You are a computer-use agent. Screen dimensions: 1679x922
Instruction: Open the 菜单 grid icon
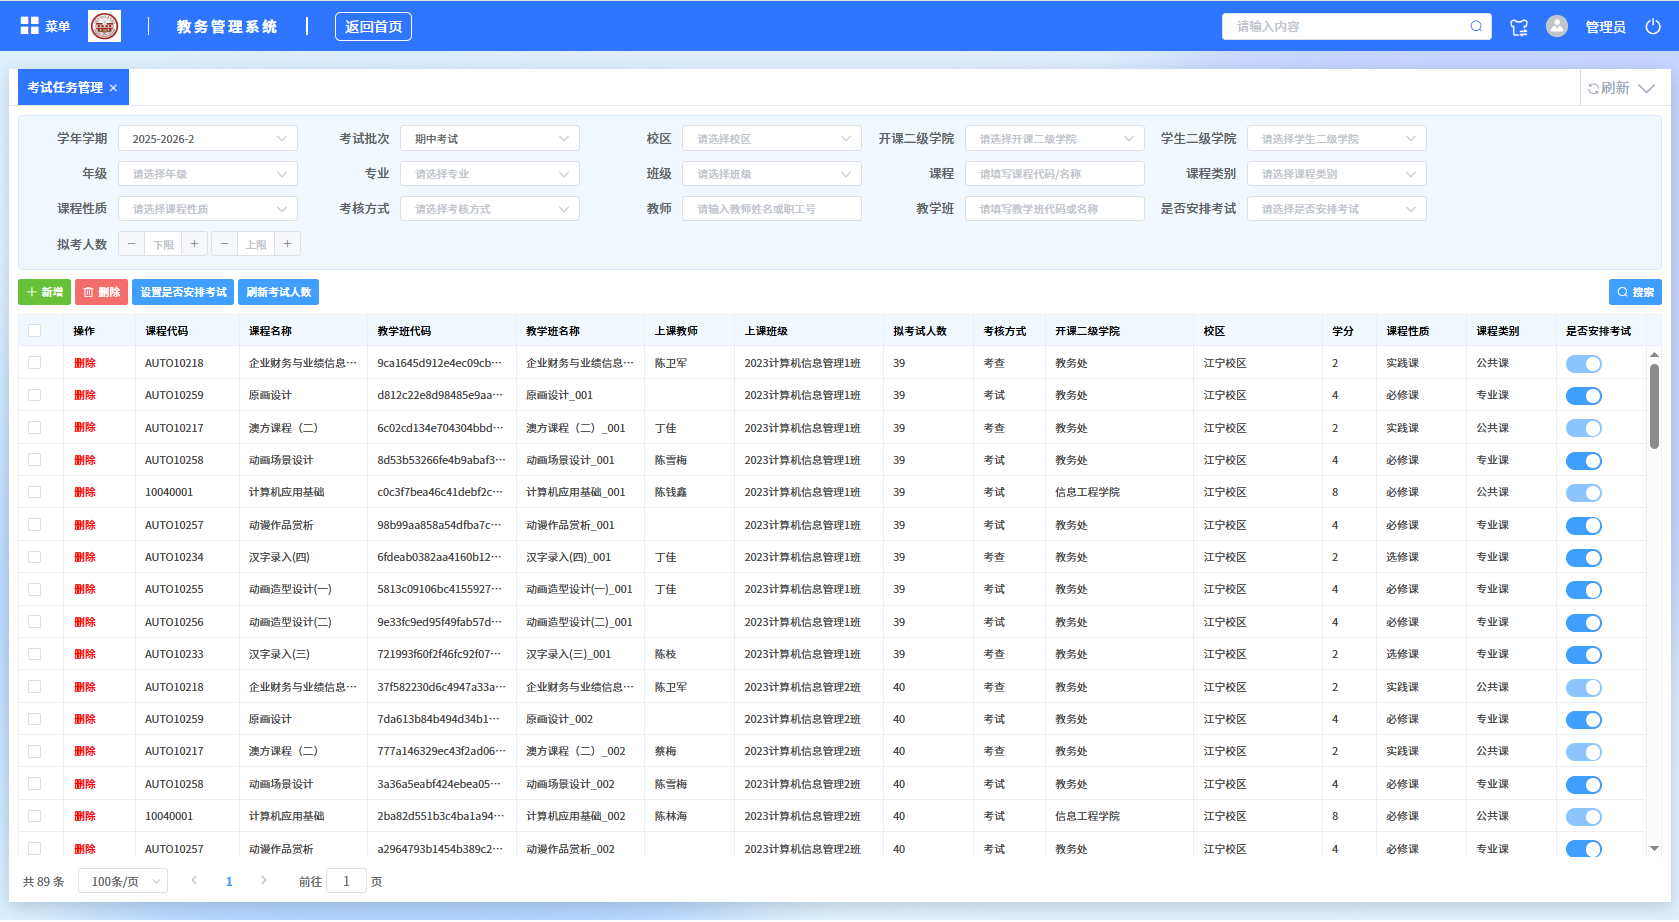pos(30,26)
